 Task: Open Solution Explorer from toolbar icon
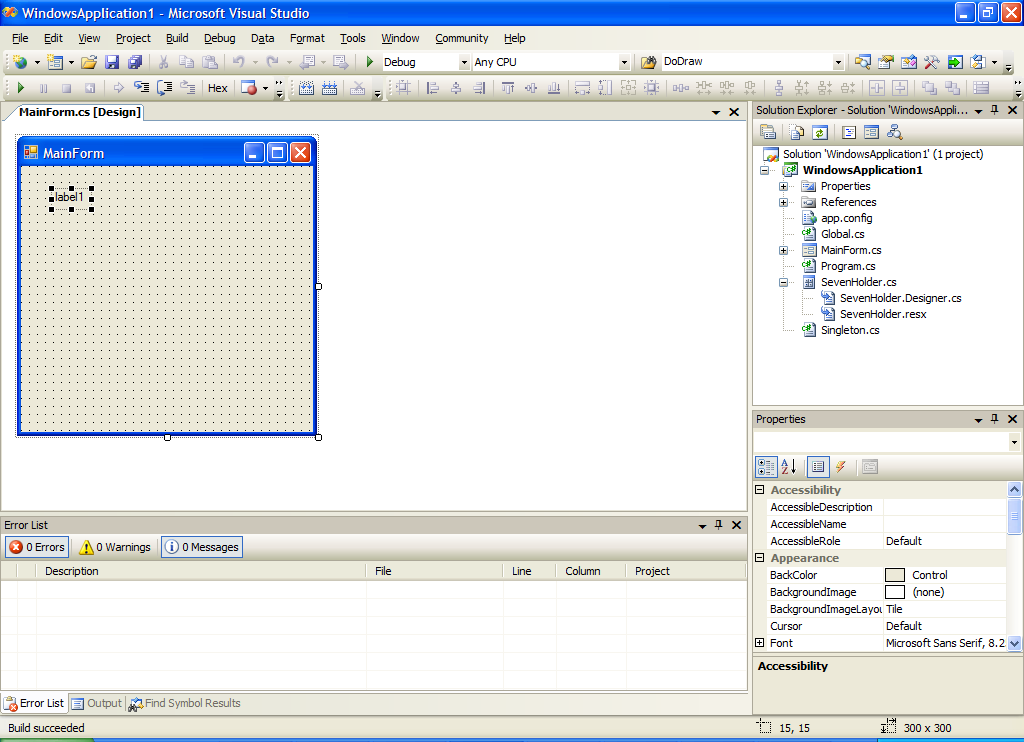tap(863, 62)
